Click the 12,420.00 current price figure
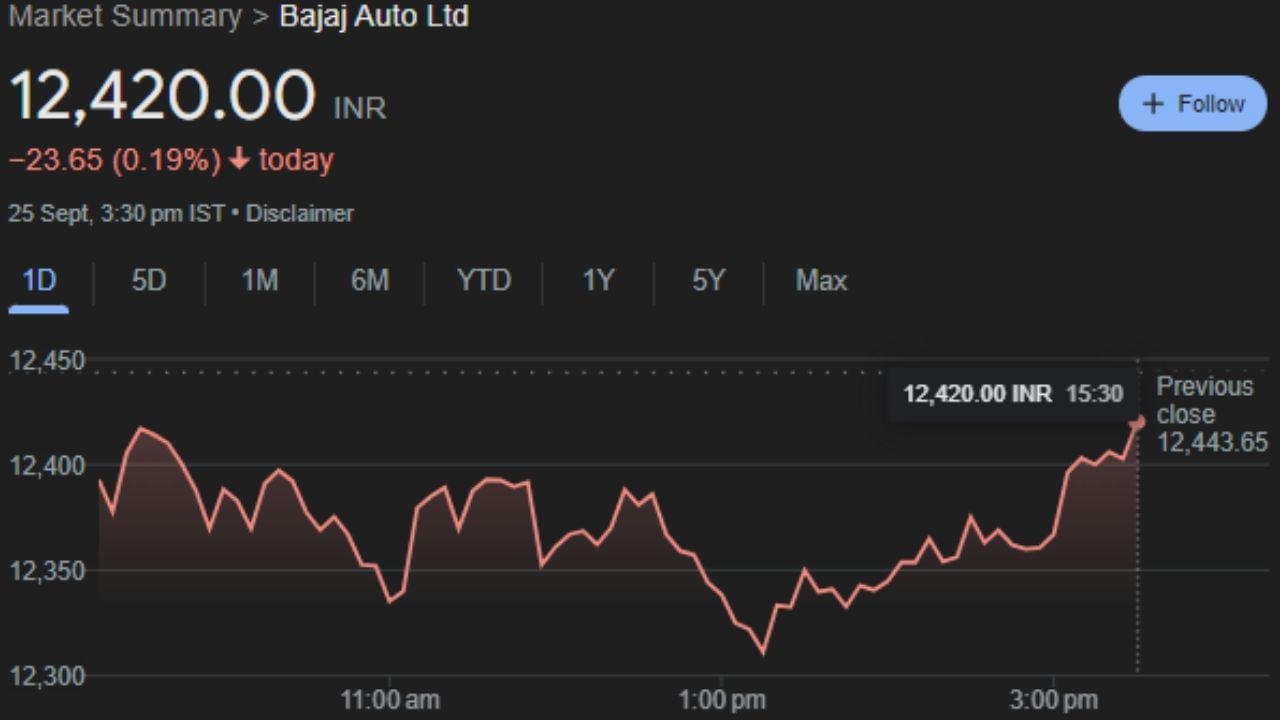1280x720 pixels. point(162,96)
